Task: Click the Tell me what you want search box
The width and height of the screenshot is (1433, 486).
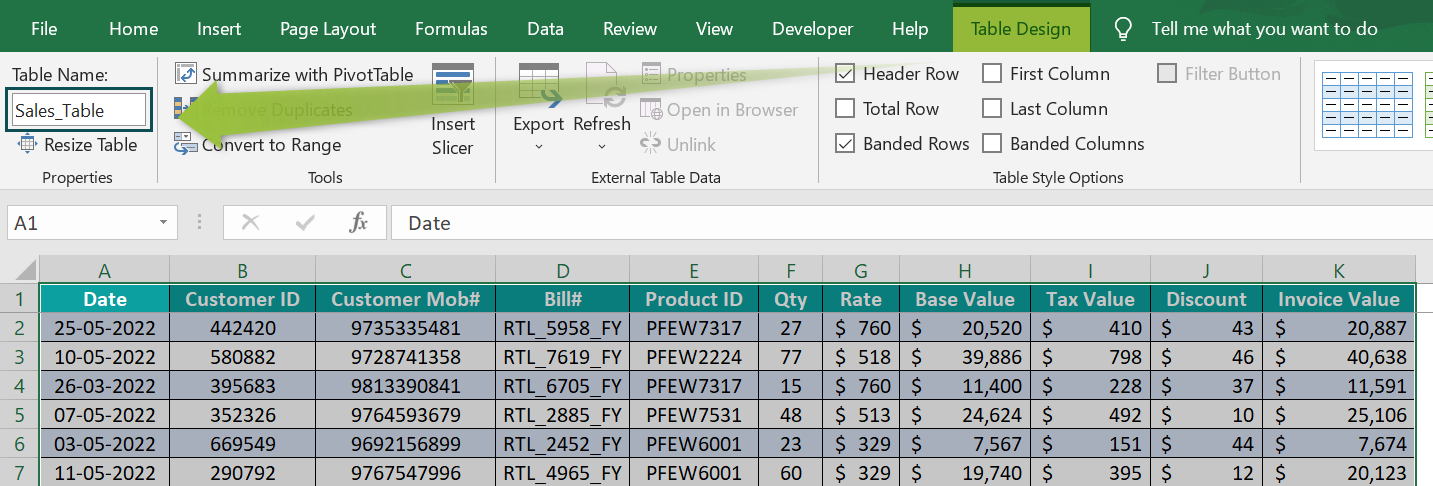Action: point(1265,29)
